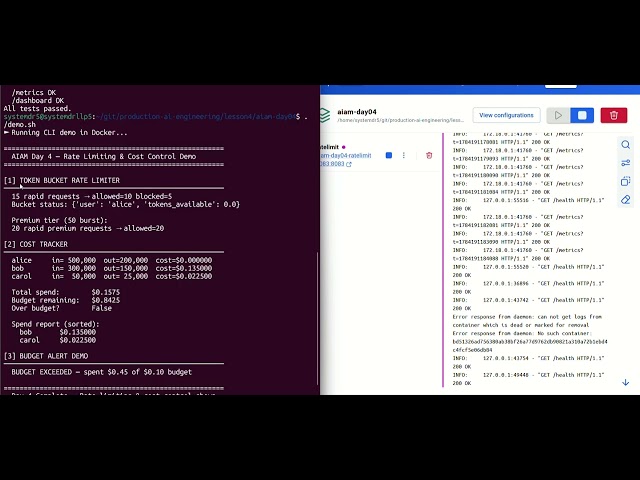
Task: Open View configurations for aiam-day04
Action: 506,115
